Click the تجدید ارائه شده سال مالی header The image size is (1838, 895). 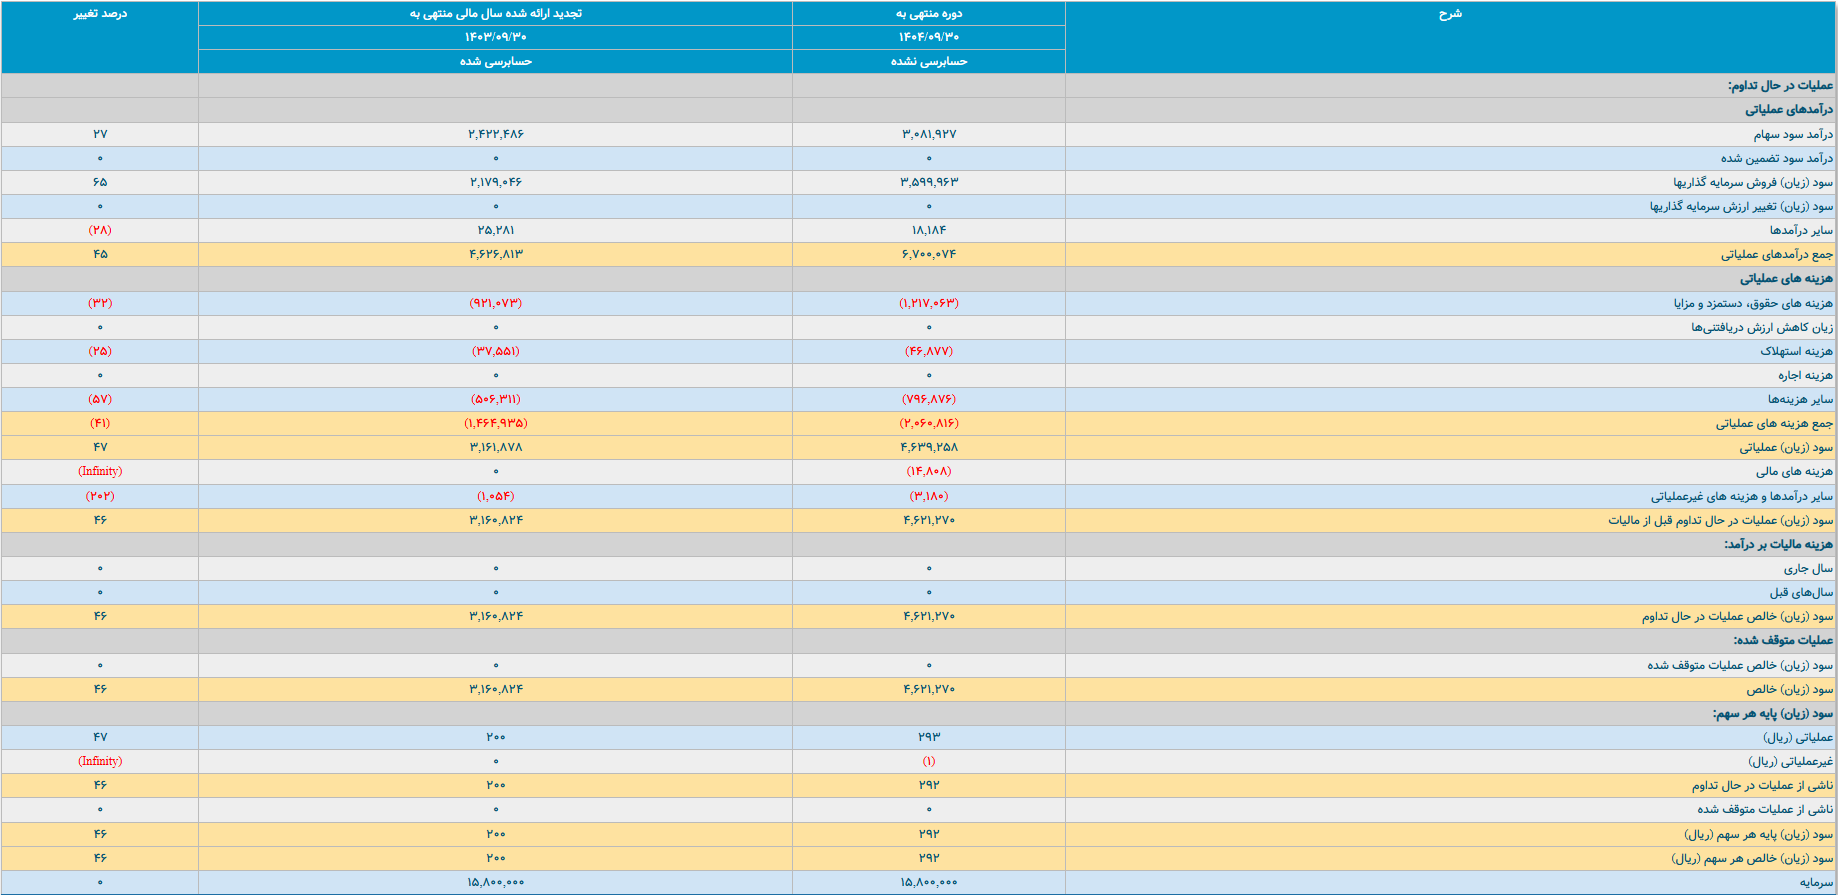pyautogui.click(x=495, y=14)
